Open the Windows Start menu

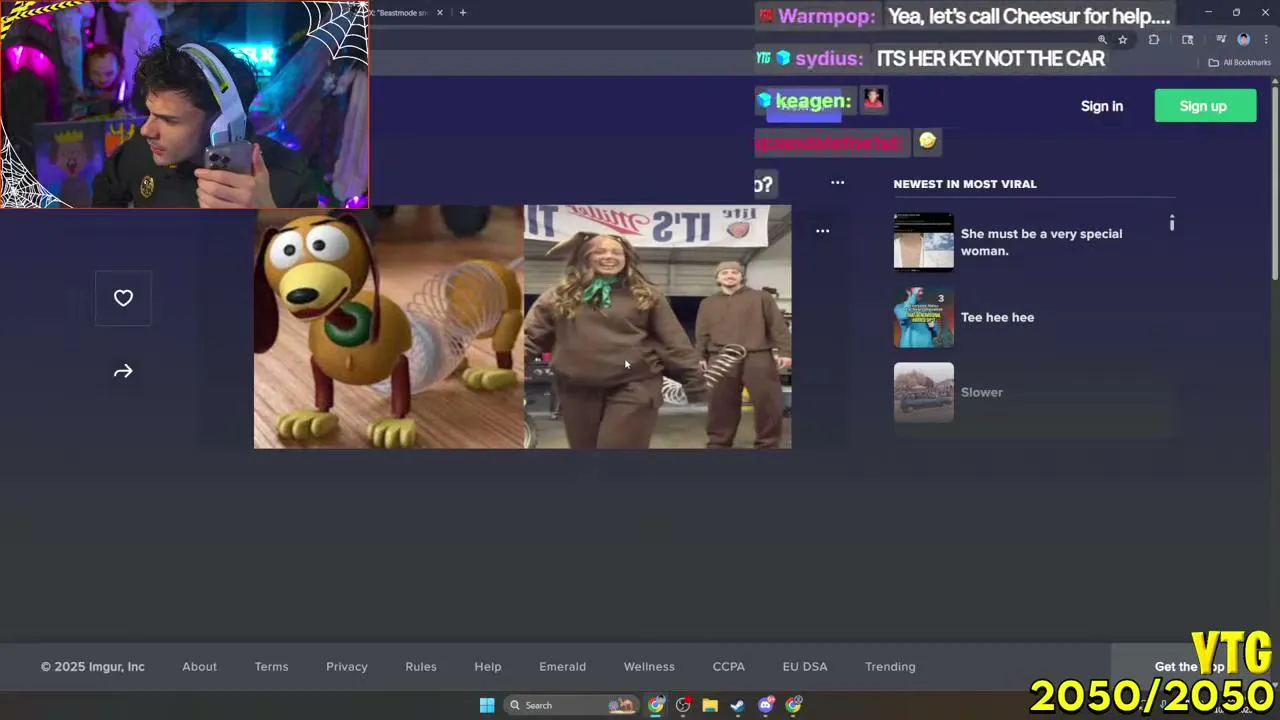pos(487,705)
